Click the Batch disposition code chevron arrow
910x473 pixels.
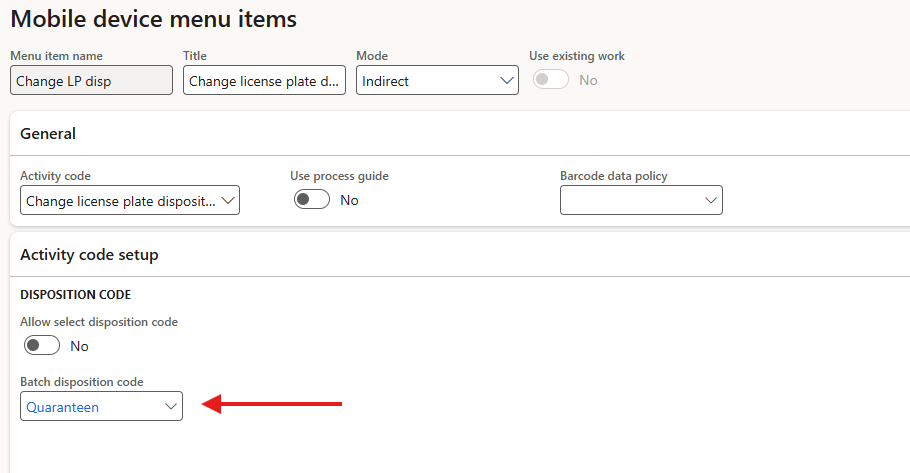point(170,406)
